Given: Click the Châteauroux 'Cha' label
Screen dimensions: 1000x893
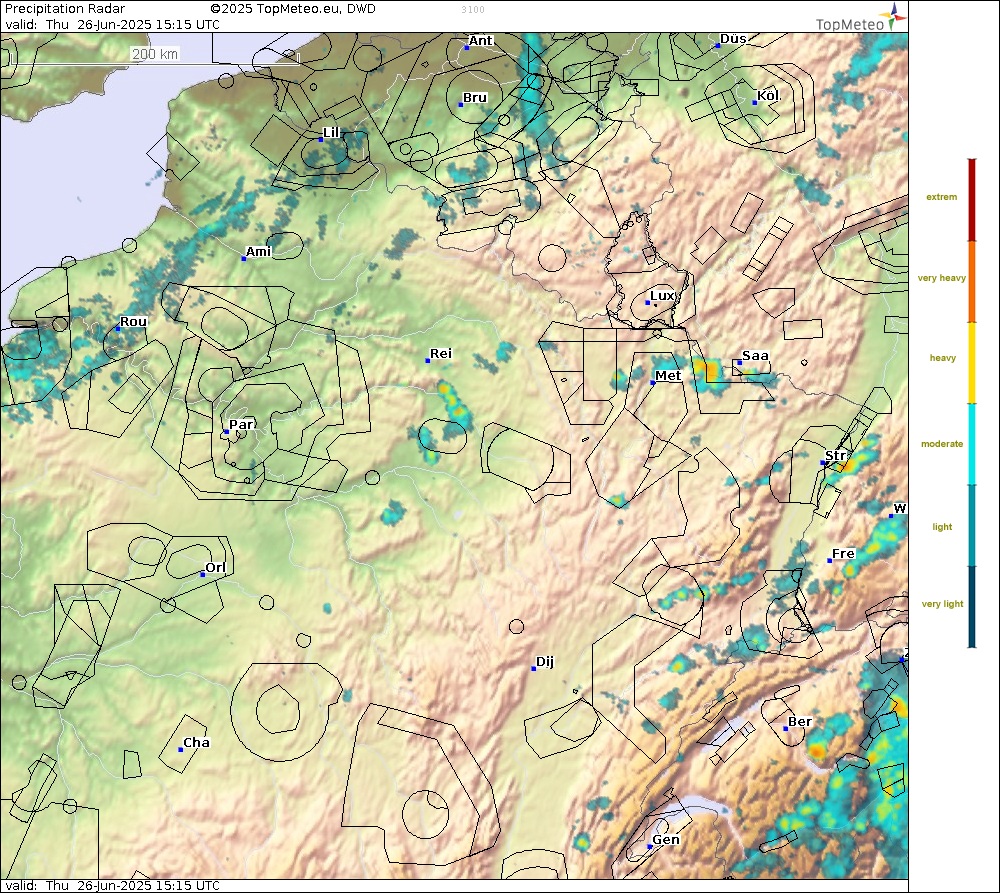Looking at the screenshot, I should click(196, 743).
